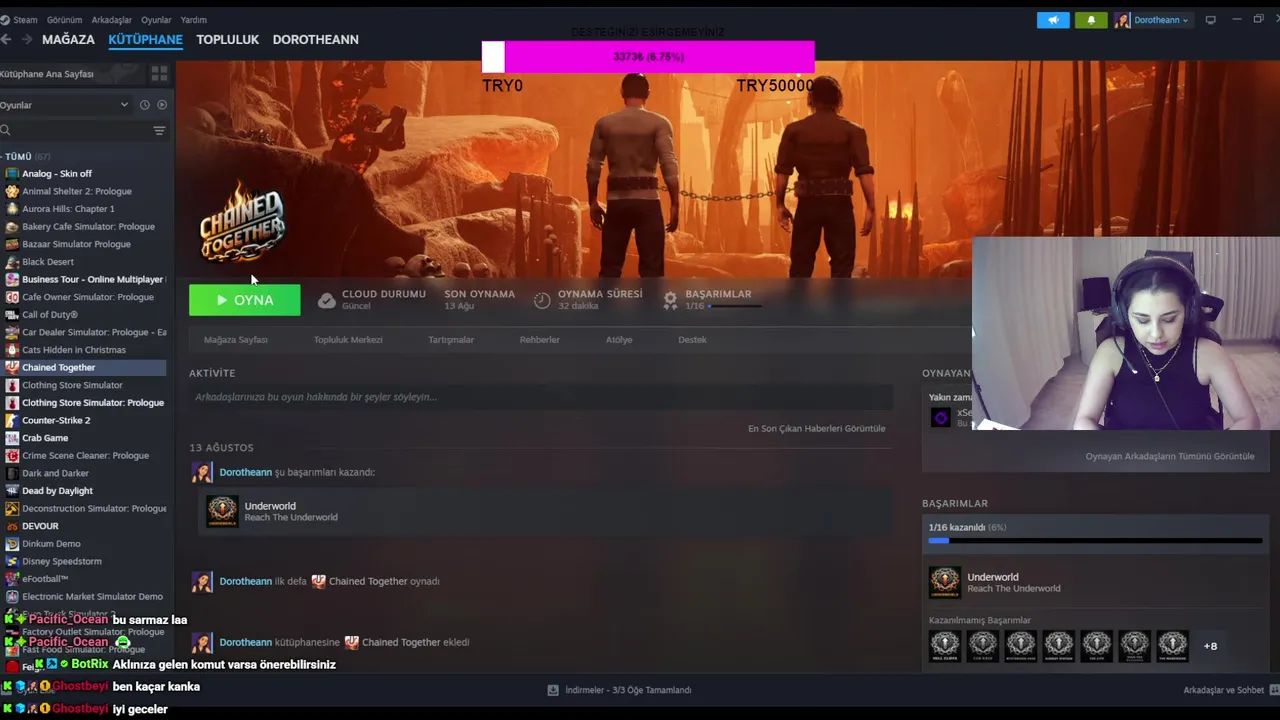Viewport: 1280px width, 720px height.
Task: Click the play time clock icon
Action: click(542, 300)
